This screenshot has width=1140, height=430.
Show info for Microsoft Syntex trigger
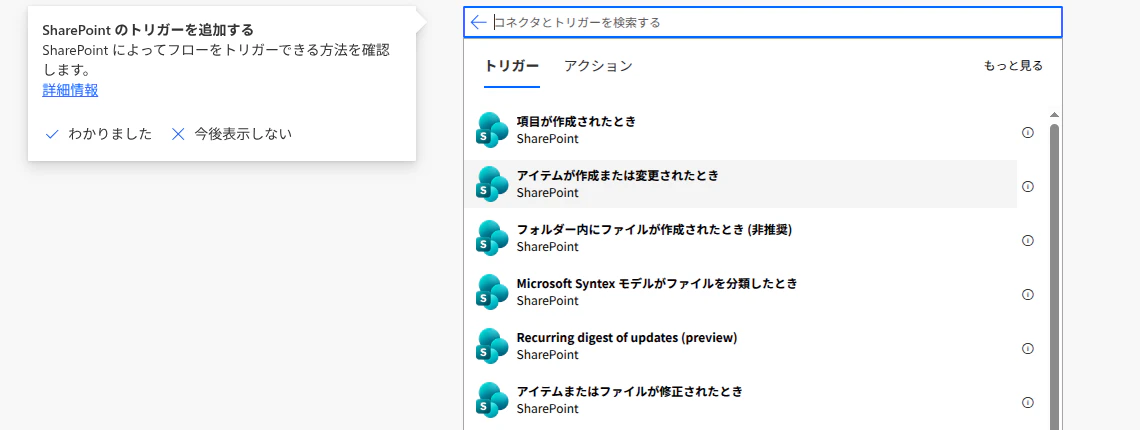click(1028, 294)
